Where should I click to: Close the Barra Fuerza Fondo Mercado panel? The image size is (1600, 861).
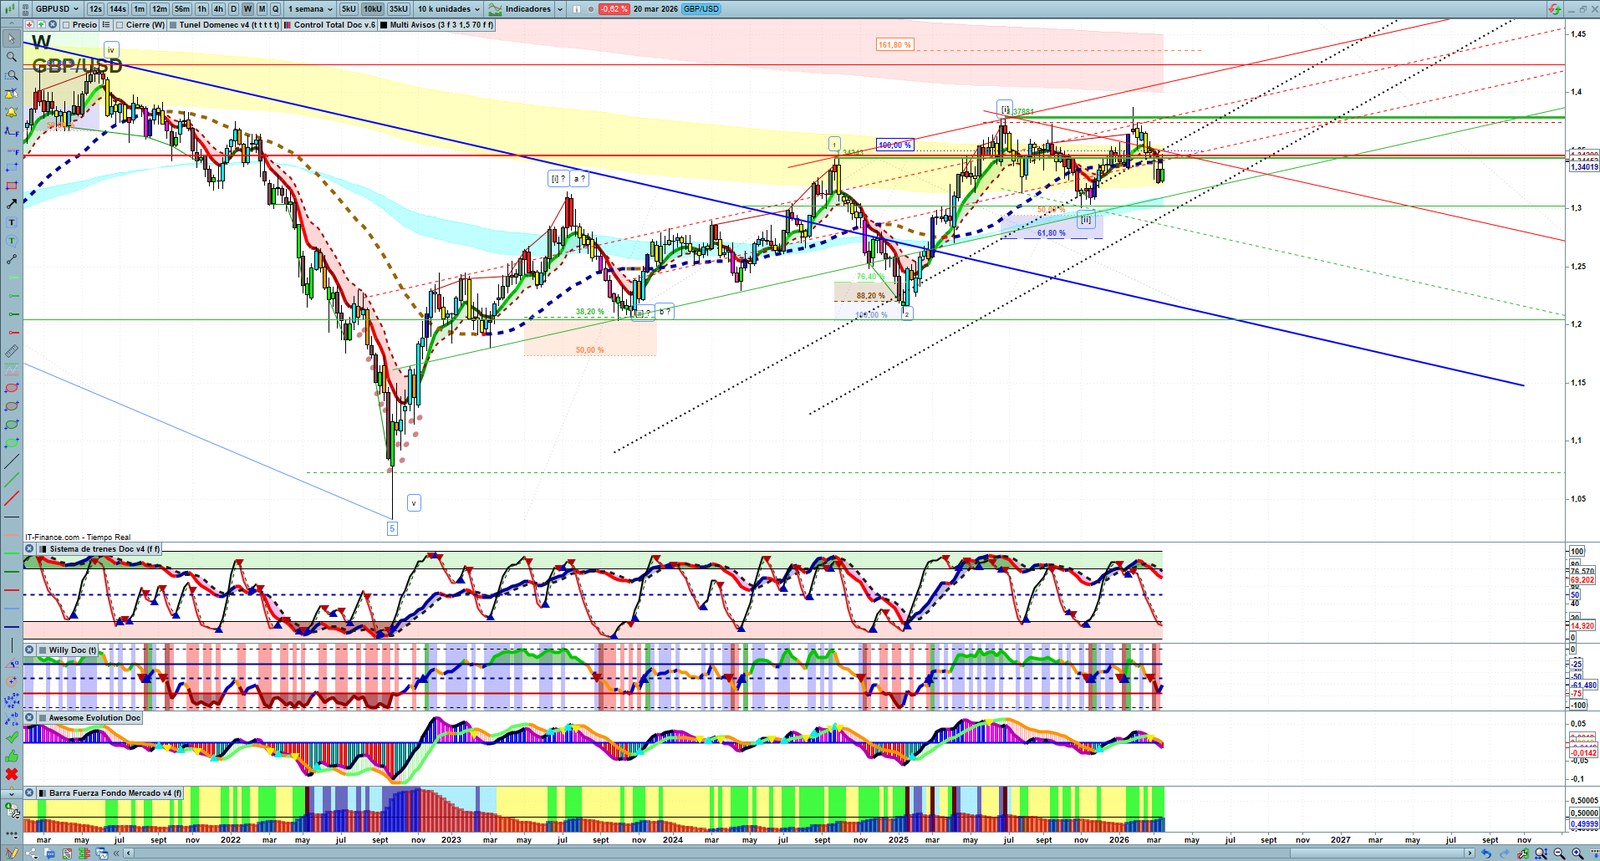click(30, 793)
